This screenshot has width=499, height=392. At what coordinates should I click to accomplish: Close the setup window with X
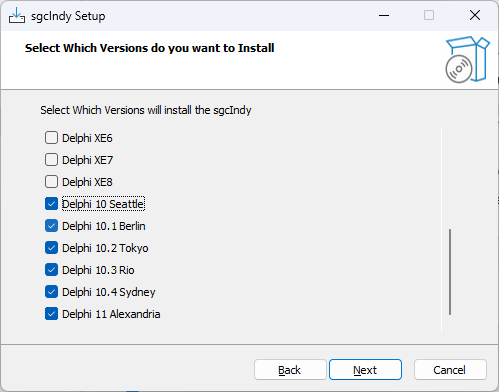(475, 15)
